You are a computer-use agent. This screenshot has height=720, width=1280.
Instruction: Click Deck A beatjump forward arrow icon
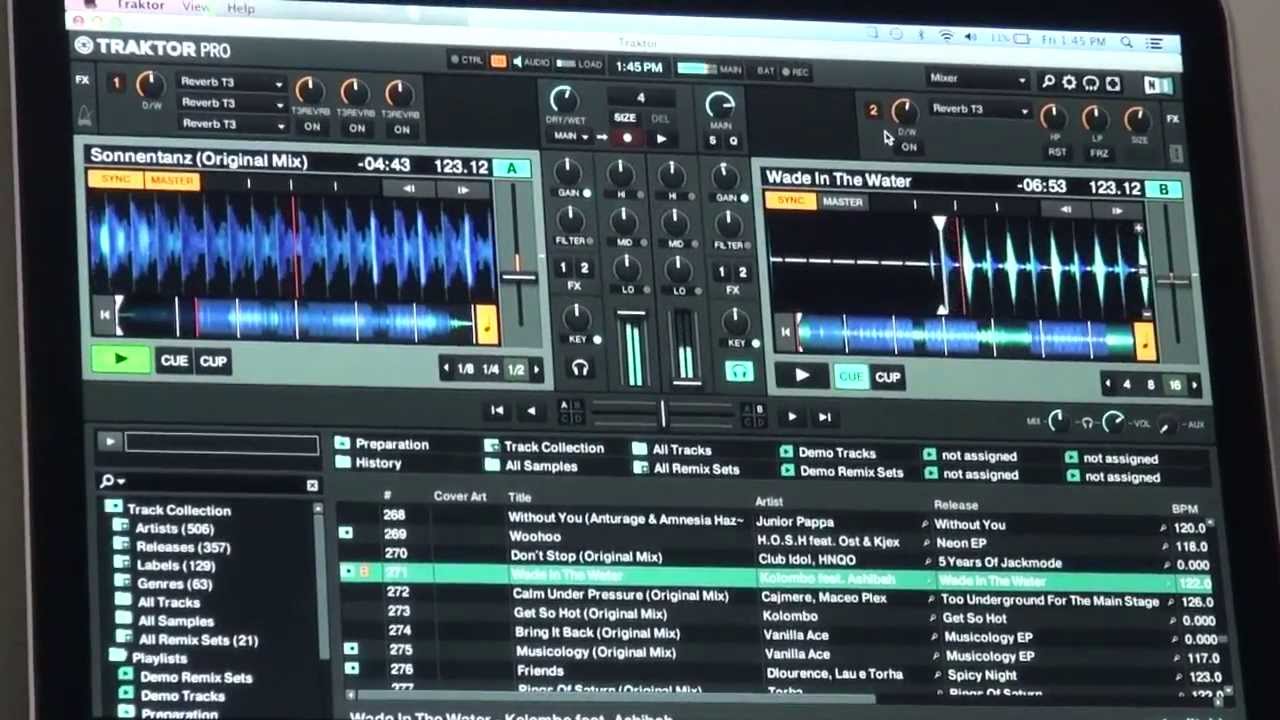tap(461, 189)
